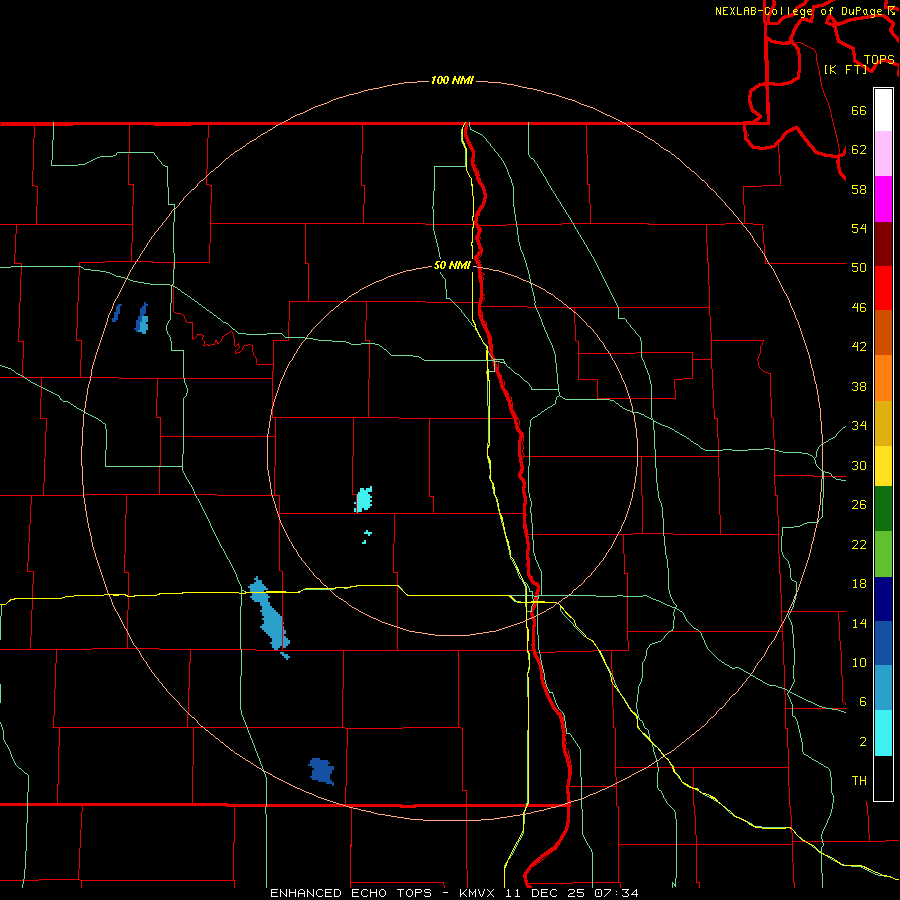The image size is (900, 900).
Task: Click the dark blue echo near the bottom border
Action: click(x=321, y=771)
